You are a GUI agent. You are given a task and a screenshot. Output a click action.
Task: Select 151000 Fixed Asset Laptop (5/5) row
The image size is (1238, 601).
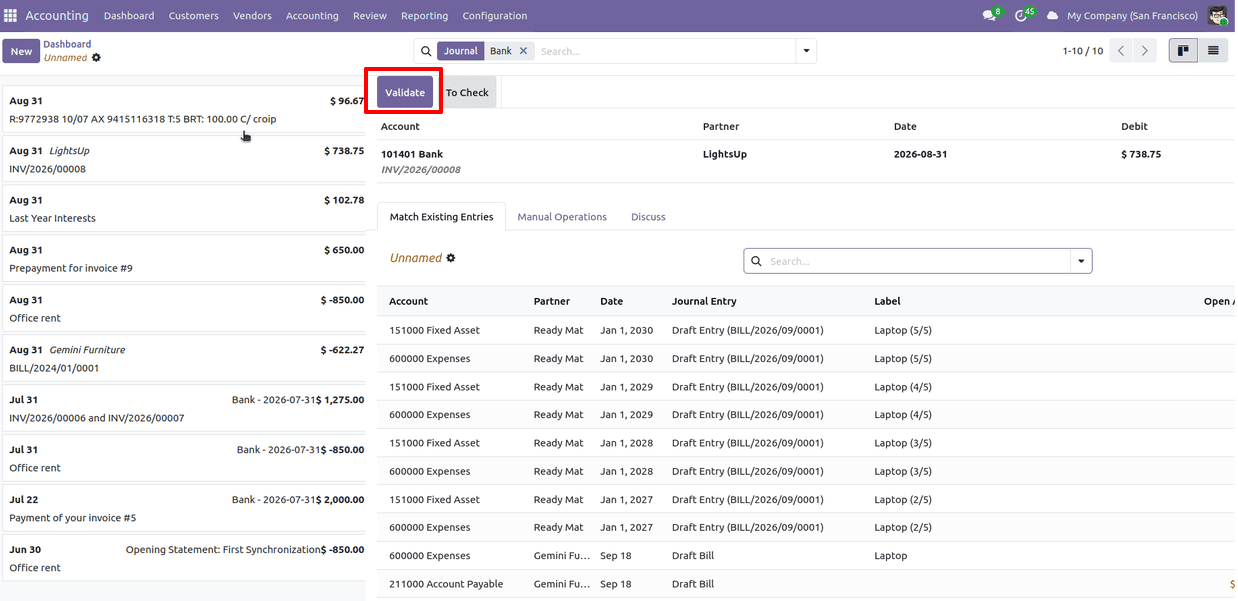pos(807,330)
